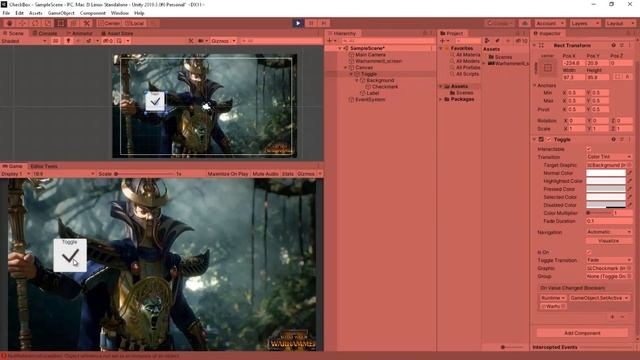Image resolution: width=640 pixels, height=360 pixels.
Task: Toggle scene lighting bulb icon
Action: [x=68, y=41]
